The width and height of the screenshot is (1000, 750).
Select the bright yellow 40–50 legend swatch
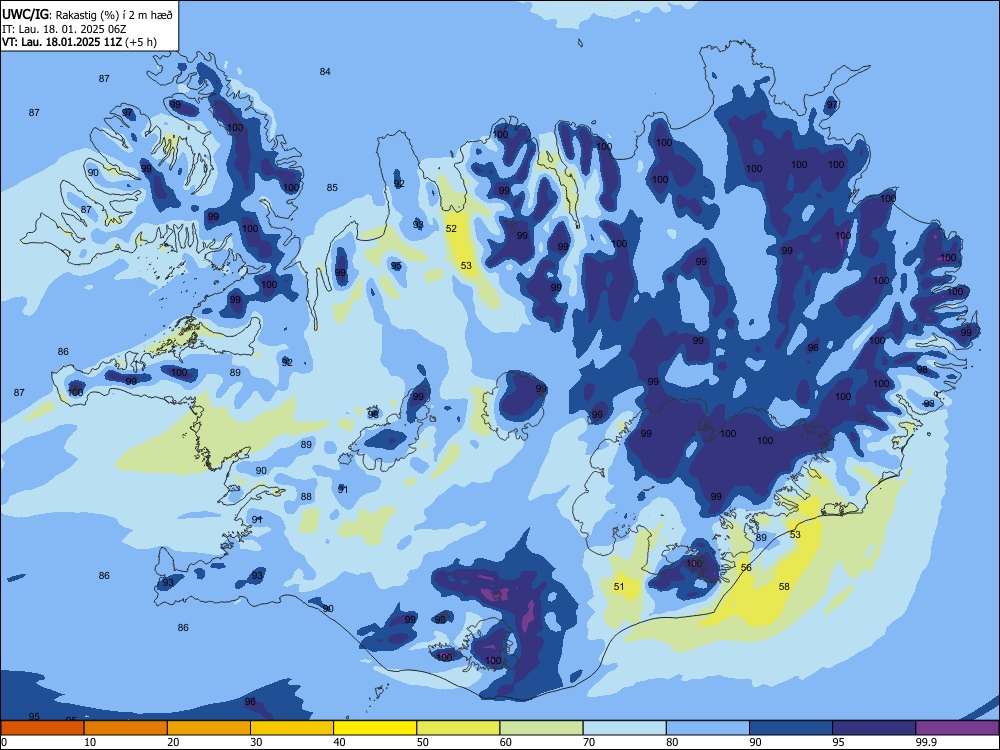tap(375, 728)
